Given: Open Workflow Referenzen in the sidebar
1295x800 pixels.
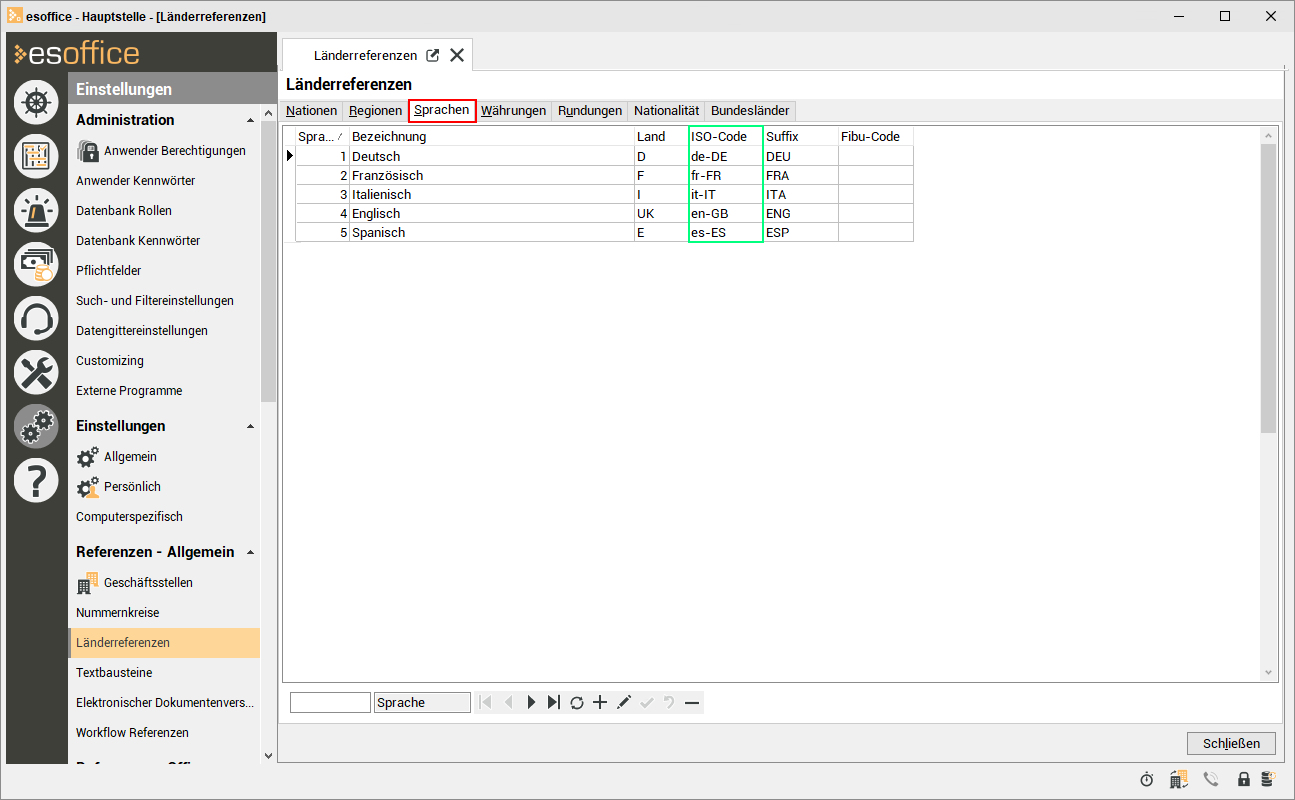Looking at the screenshot, I should pyautogui.click(x=132, y=733).
